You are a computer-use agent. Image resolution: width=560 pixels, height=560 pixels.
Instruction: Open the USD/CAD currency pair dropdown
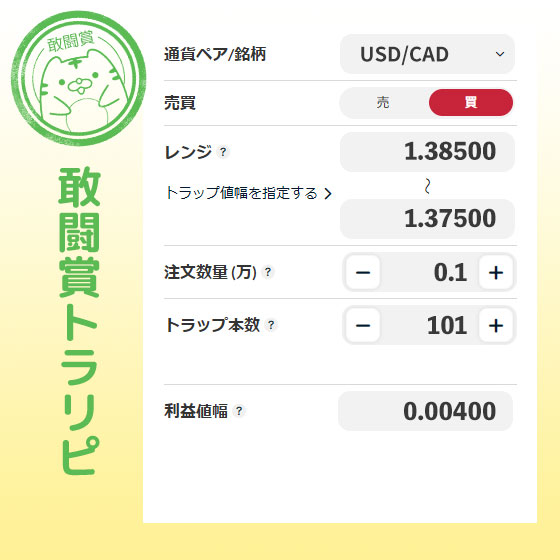click(427, 54)
